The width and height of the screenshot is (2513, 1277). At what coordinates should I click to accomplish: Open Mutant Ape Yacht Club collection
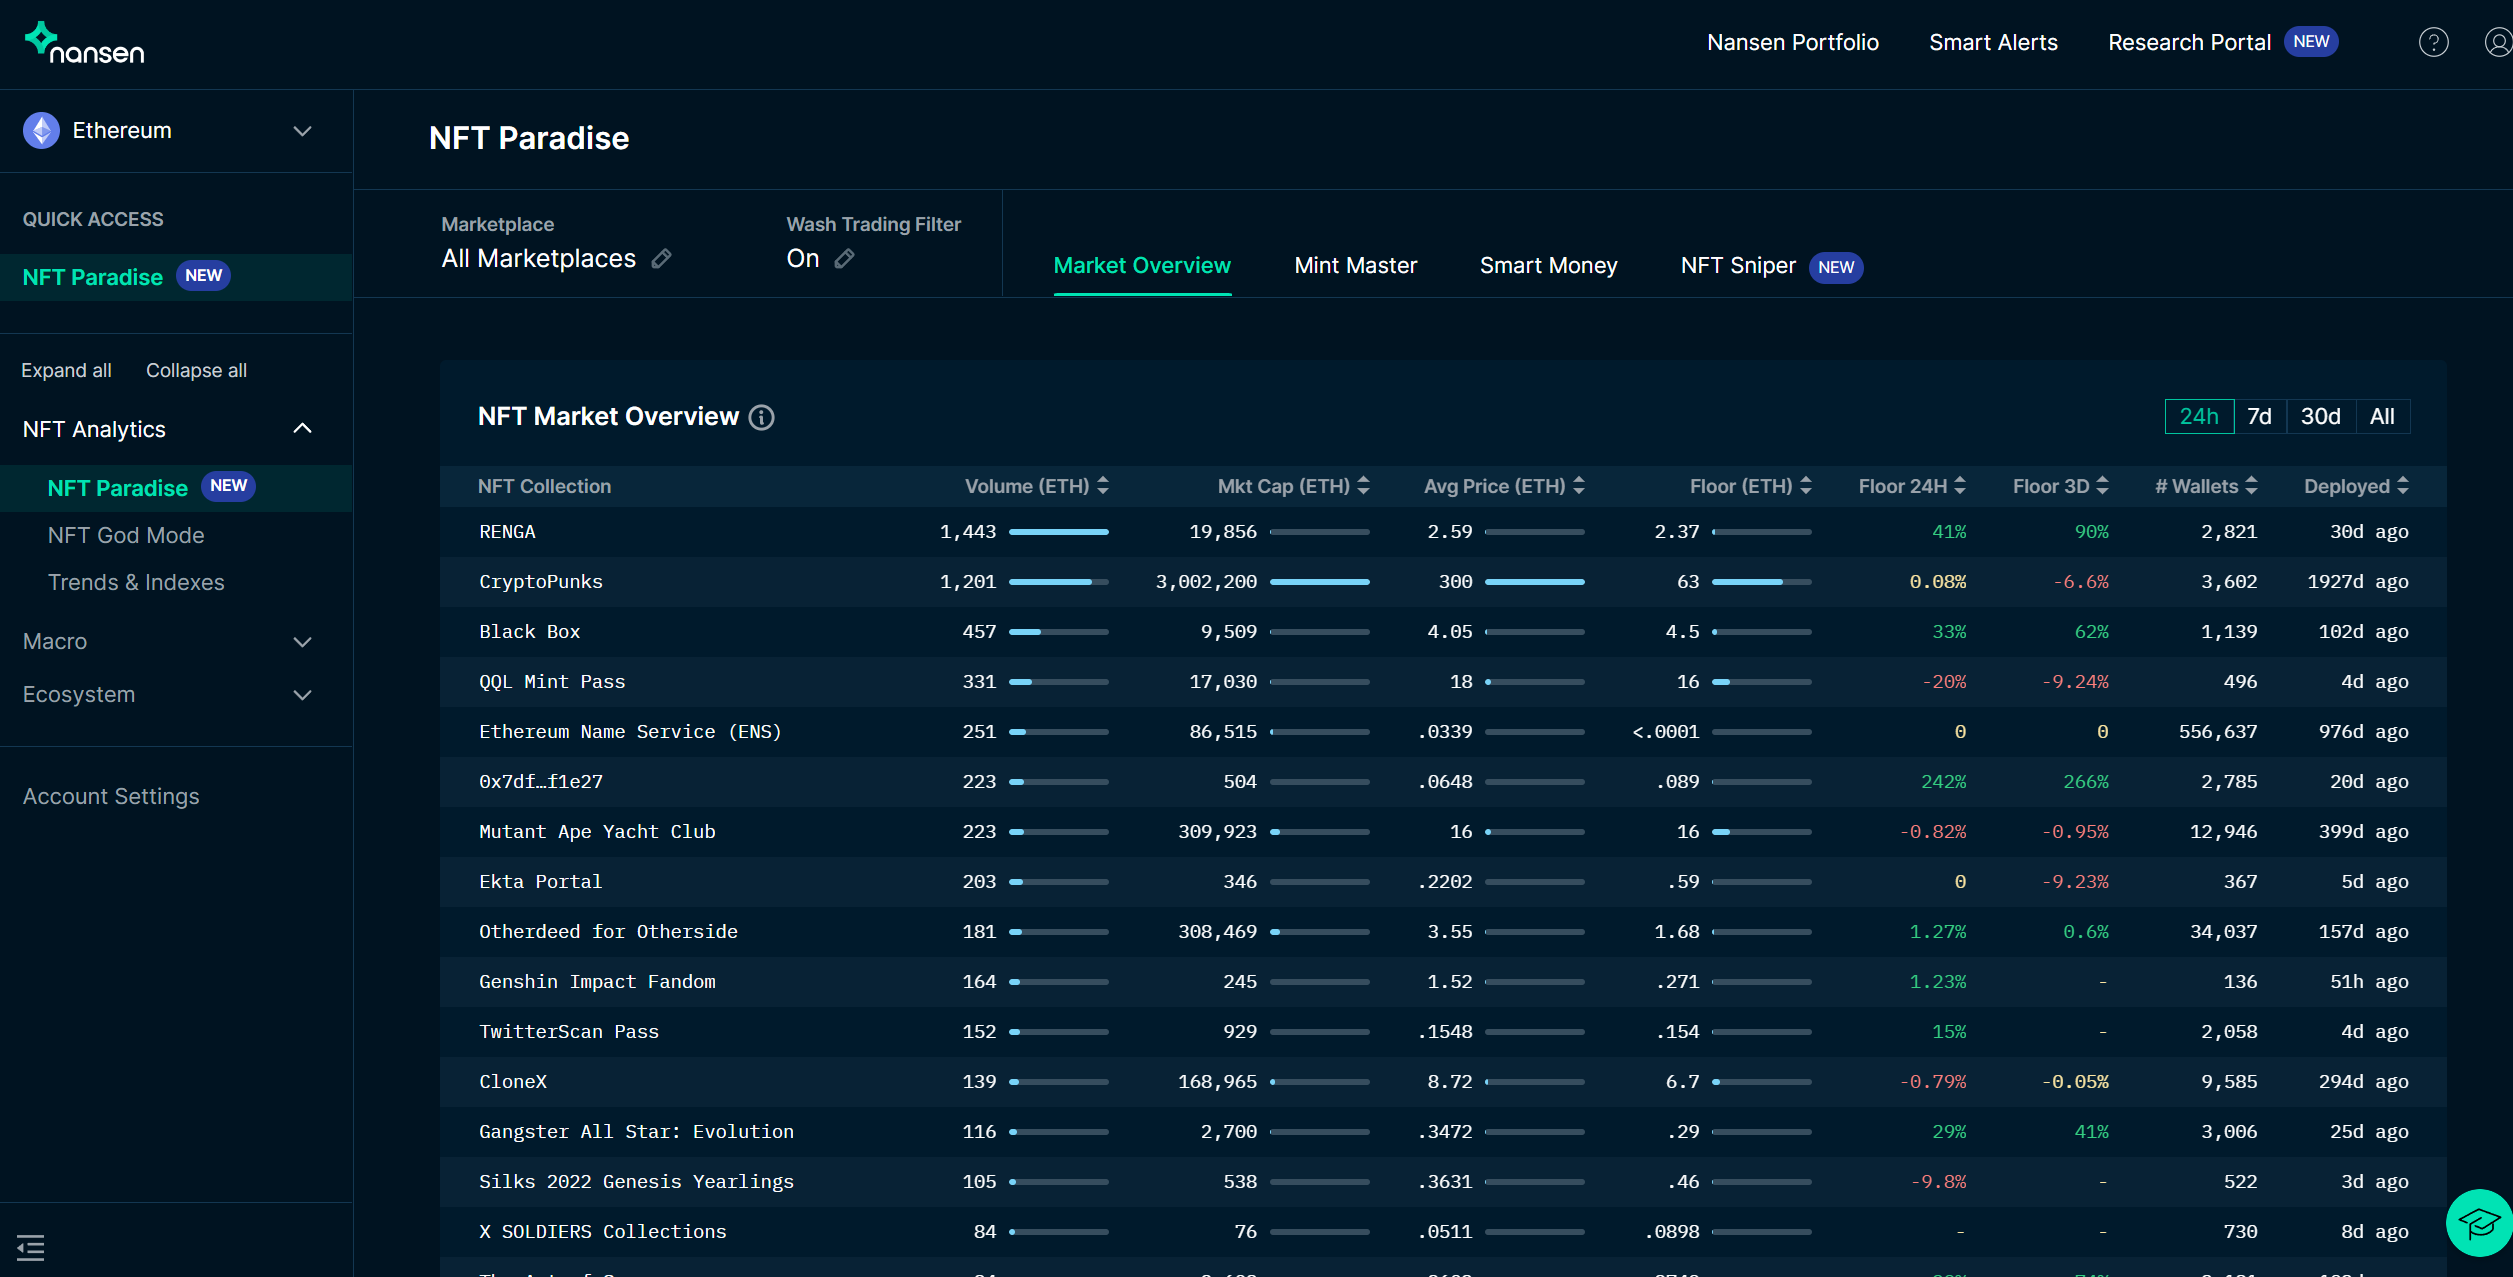[597, 832]
